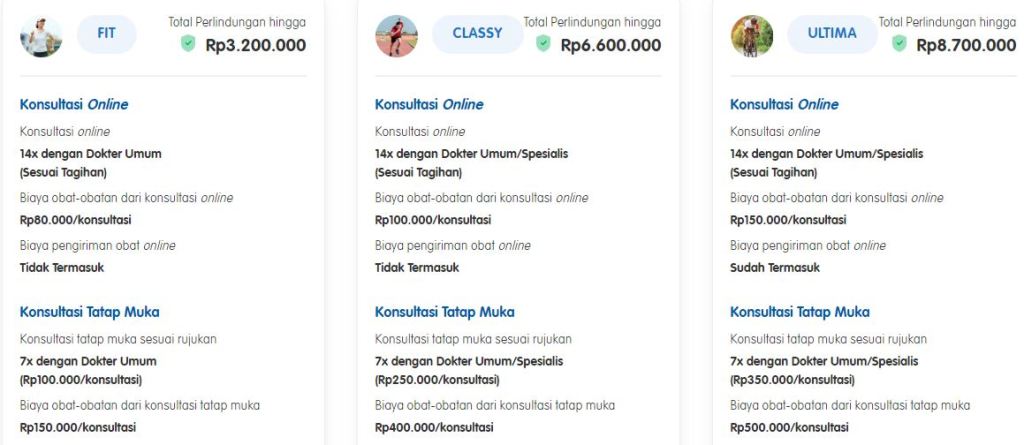This screenshot has height=445, width=1024.
Task: Click the Rp3.200.000 total protection amount
Action: [x=255, y=45]
